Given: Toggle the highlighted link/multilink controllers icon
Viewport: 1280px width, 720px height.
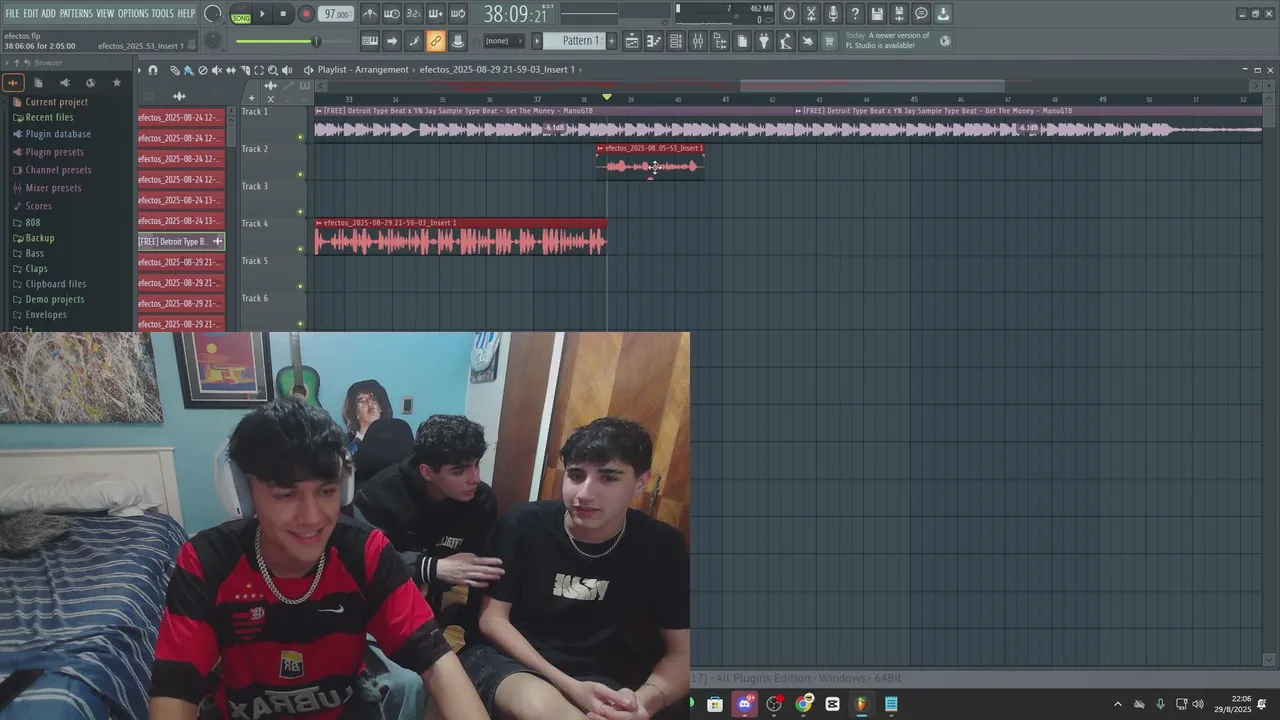Looking at the screenshot, I should click(436, 41).
